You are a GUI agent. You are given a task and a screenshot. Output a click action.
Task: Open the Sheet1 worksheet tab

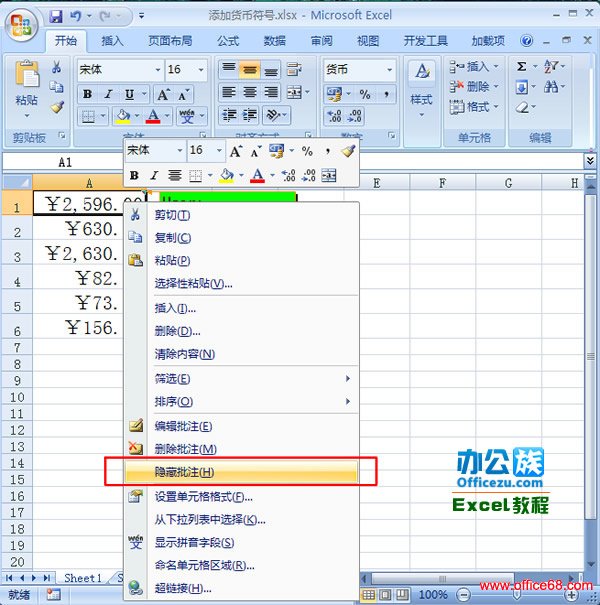point(83,578)
